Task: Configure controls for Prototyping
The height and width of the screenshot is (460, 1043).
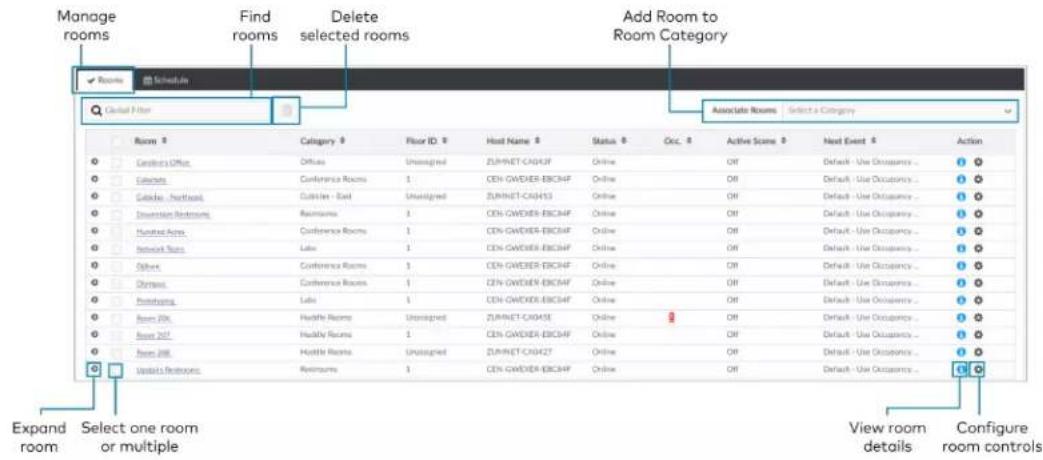Action: click(978, 300)
